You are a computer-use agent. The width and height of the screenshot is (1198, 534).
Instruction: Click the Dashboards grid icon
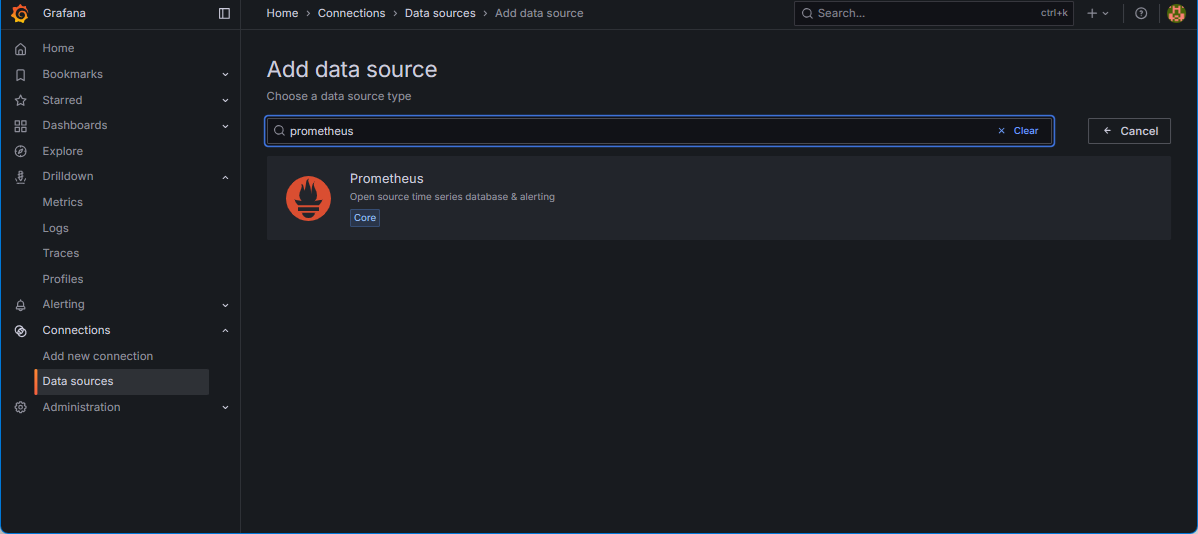[x=20, y=126]
